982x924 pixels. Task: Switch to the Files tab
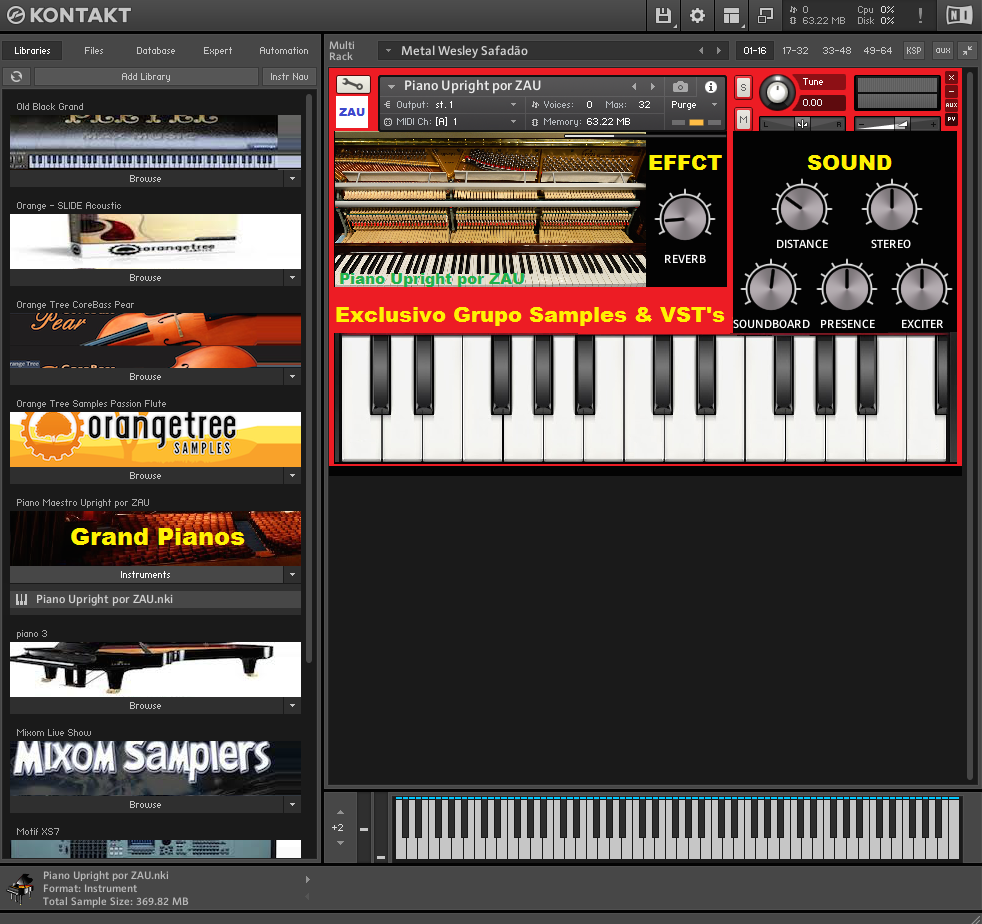coord(94,51)
